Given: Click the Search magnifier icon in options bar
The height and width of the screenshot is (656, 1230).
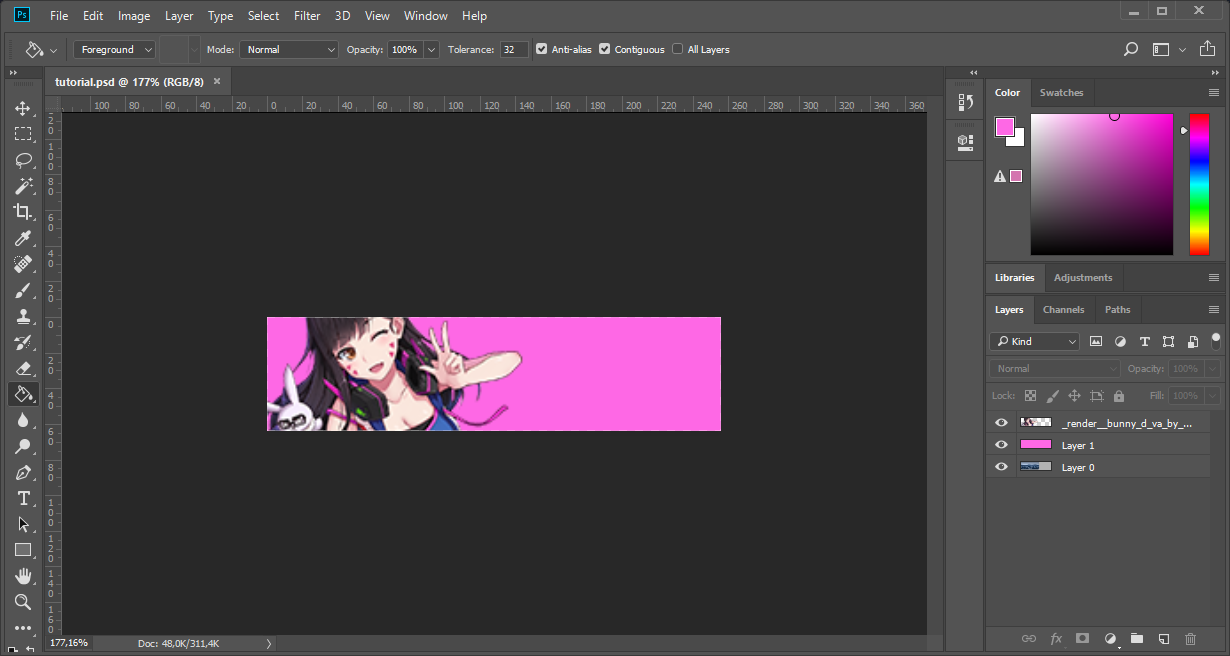Looking at the screenshot, I should click(1131, 49).
